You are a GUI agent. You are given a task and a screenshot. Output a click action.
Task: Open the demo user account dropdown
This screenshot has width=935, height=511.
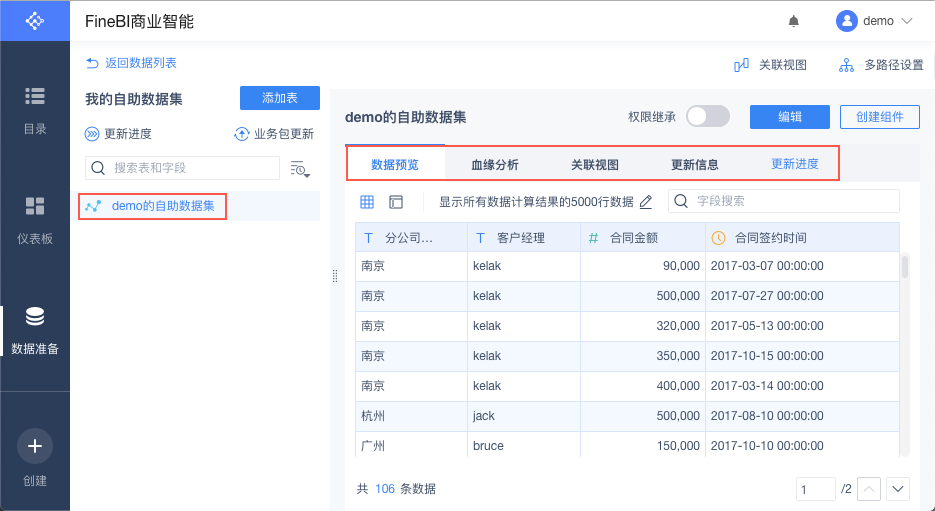[x=875, y=21]
